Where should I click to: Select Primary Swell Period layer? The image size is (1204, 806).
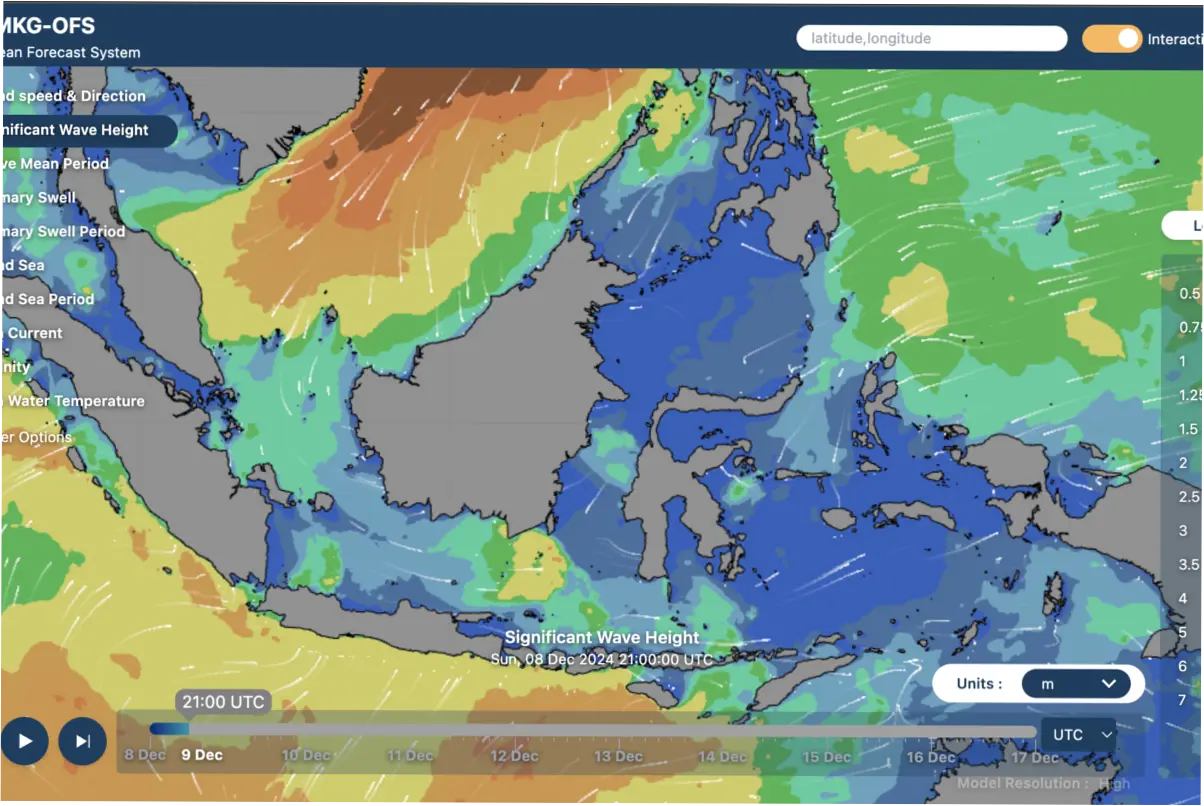point(64,231)
